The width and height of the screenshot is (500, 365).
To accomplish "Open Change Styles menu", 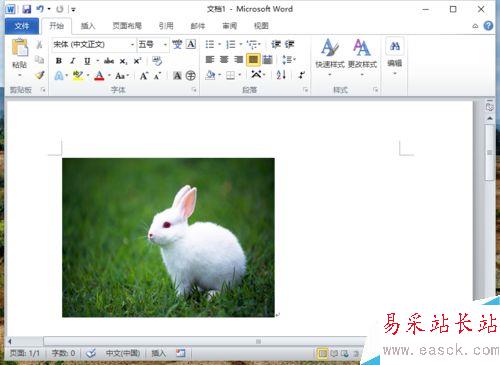I will tap(362, 56).
